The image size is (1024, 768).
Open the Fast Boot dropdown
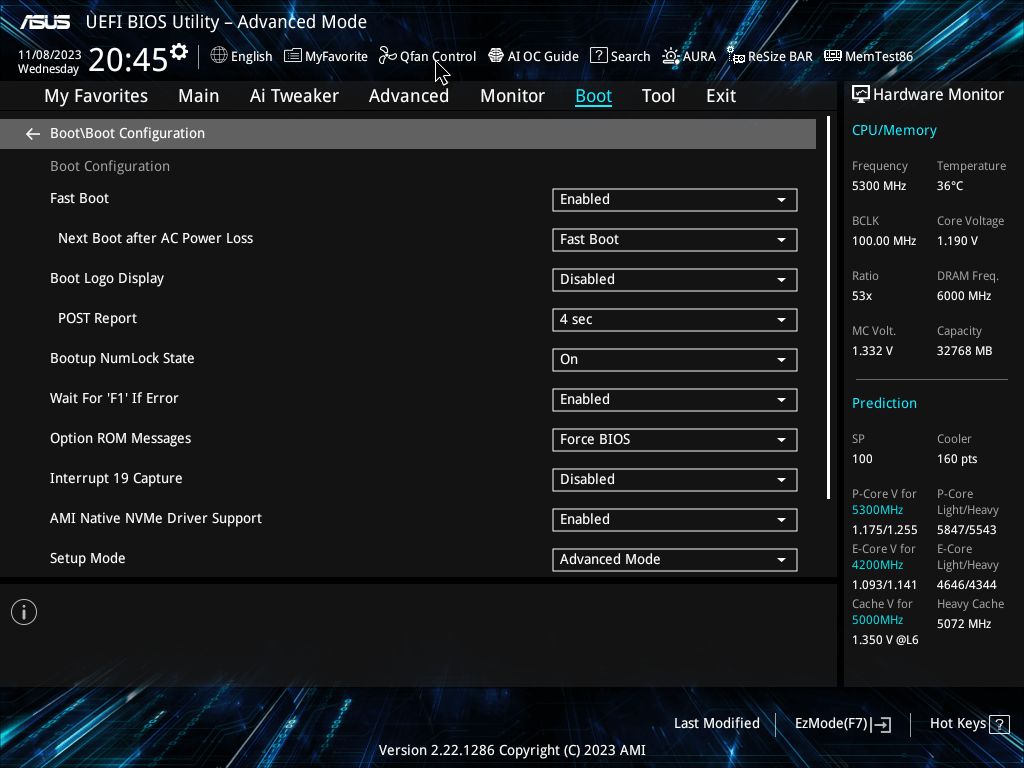(x=675, y=200)
